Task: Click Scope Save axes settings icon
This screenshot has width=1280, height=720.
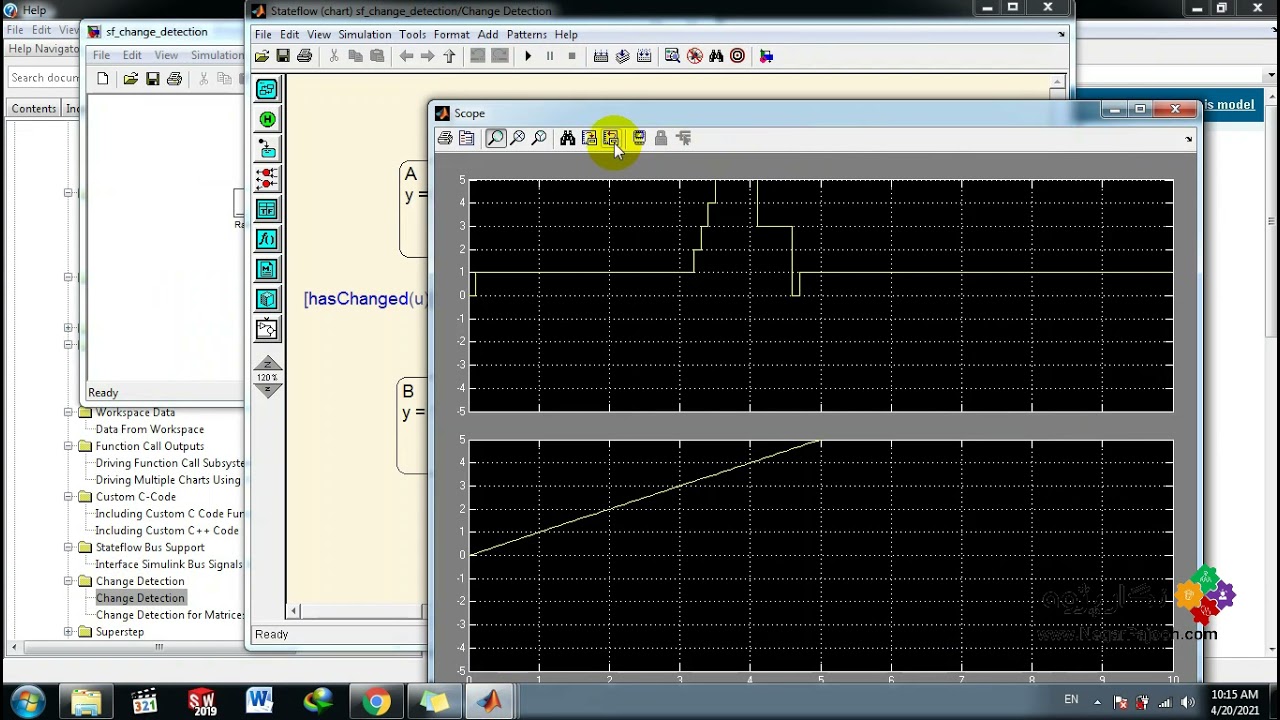Action: [589, 138]
